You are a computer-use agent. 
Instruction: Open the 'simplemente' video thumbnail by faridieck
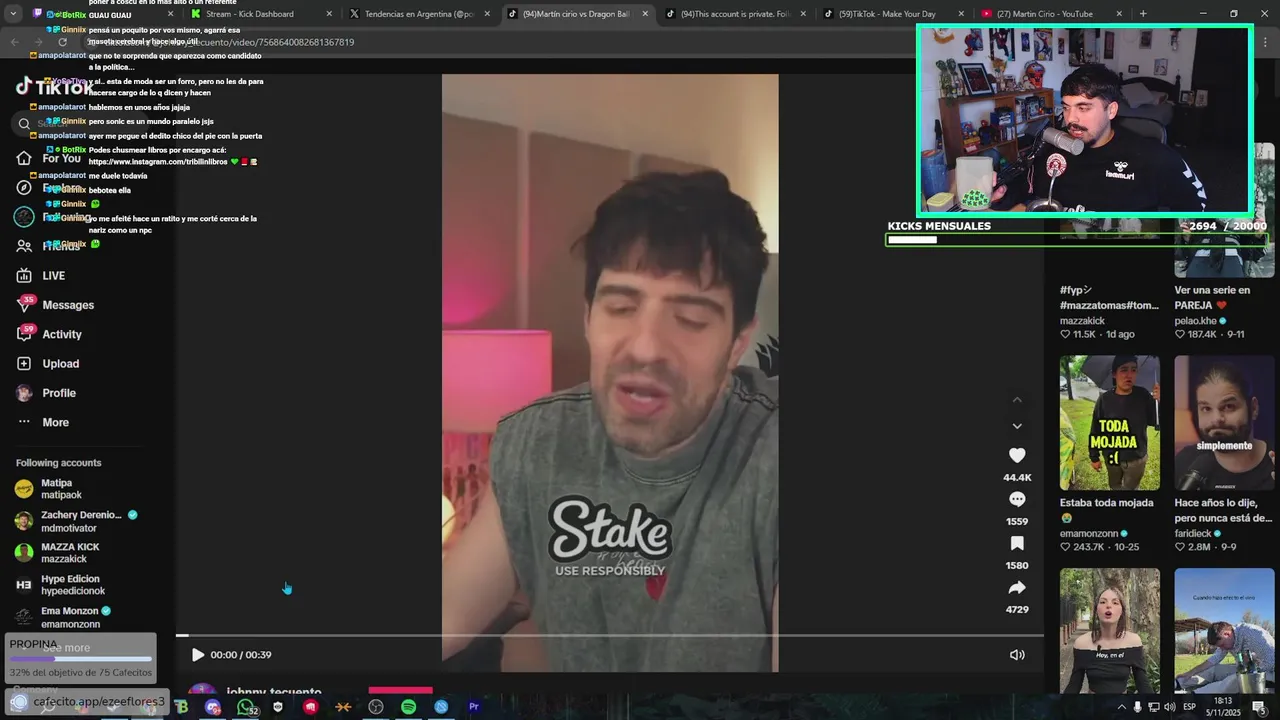[x=1224, y=423]
